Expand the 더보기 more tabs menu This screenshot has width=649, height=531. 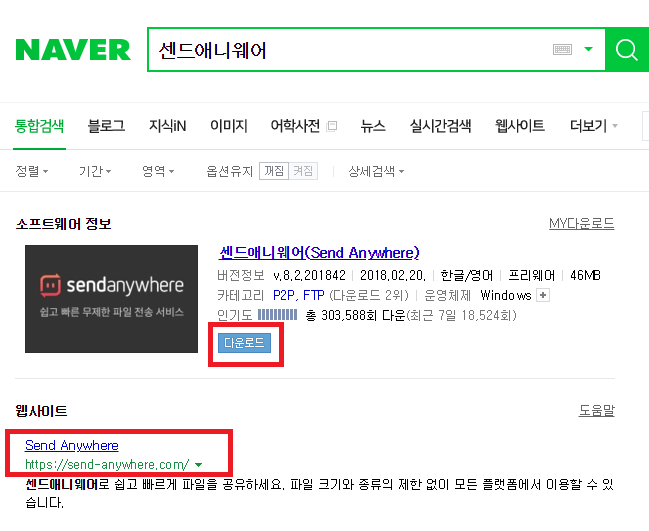point(593,126)
